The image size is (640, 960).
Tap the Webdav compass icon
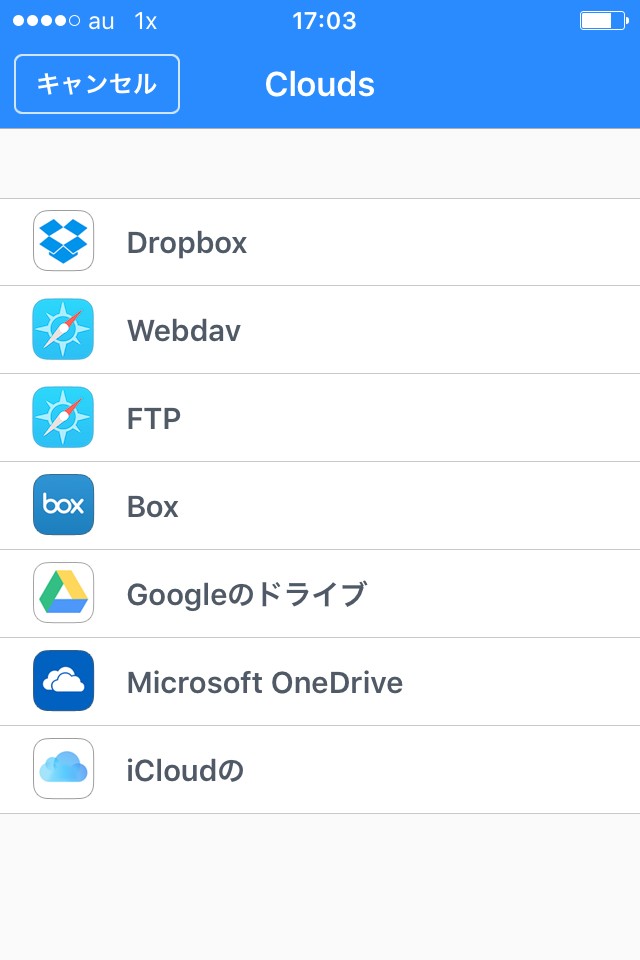click(63, 329)
